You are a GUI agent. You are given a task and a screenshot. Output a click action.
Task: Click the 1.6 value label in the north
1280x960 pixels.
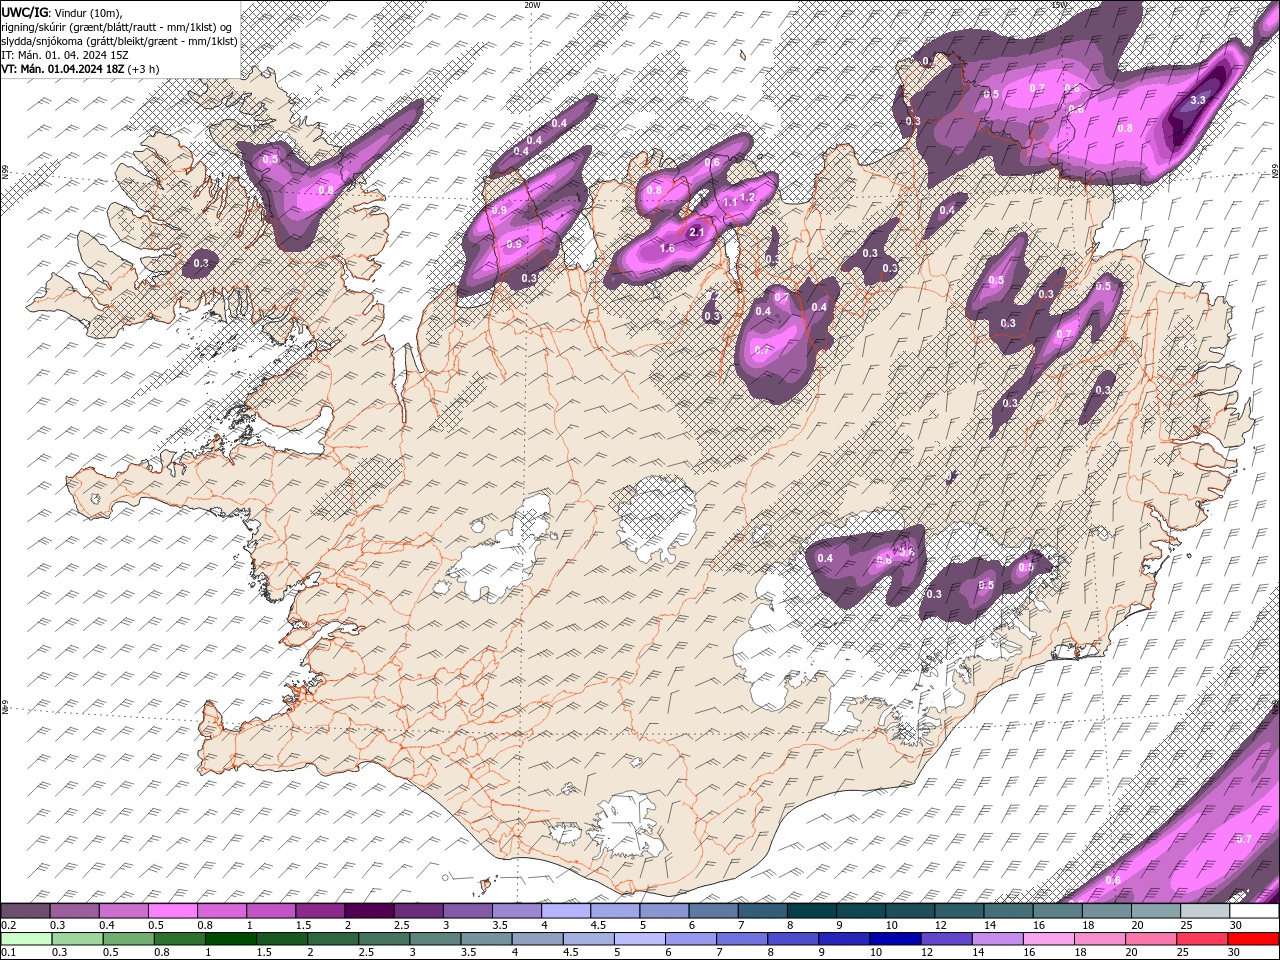pyautogui.click(x=667, y=248)
